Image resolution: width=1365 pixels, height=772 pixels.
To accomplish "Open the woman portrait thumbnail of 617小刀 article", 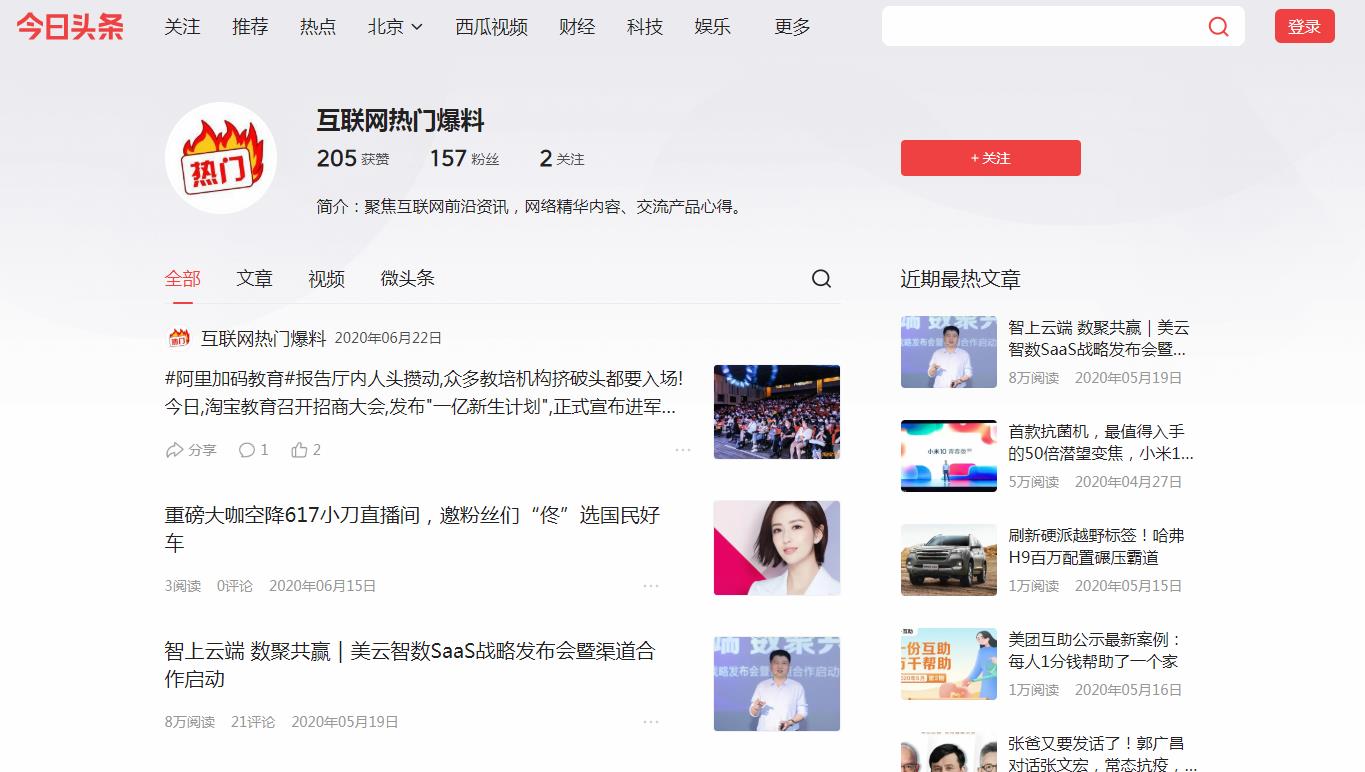I will click(x=777, y=548).
